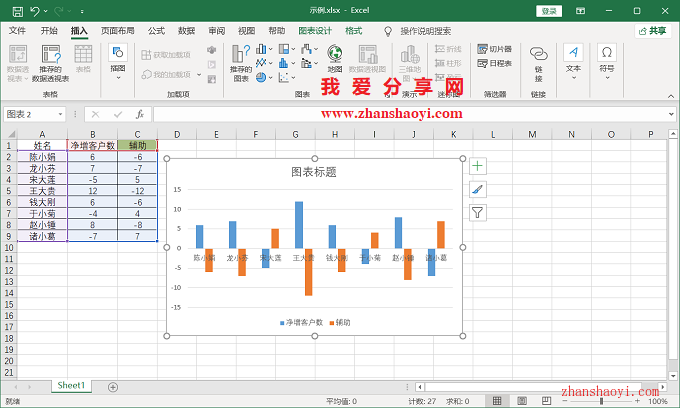680x408 pixels.
Task: Open Chart Elements plus button
Action: (477, 166)
